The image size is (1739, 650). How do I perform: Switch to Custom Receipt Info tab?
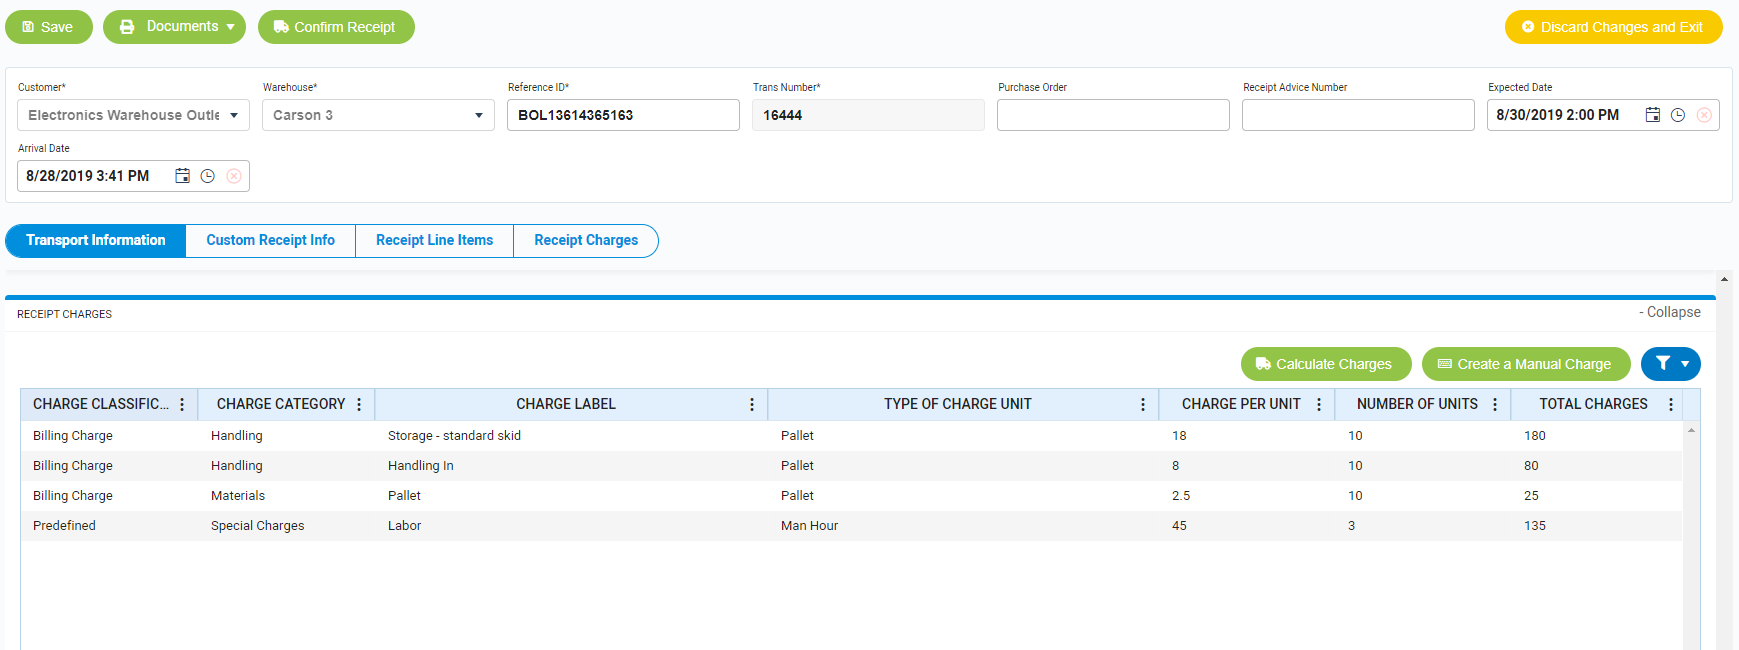click(270, 241)
